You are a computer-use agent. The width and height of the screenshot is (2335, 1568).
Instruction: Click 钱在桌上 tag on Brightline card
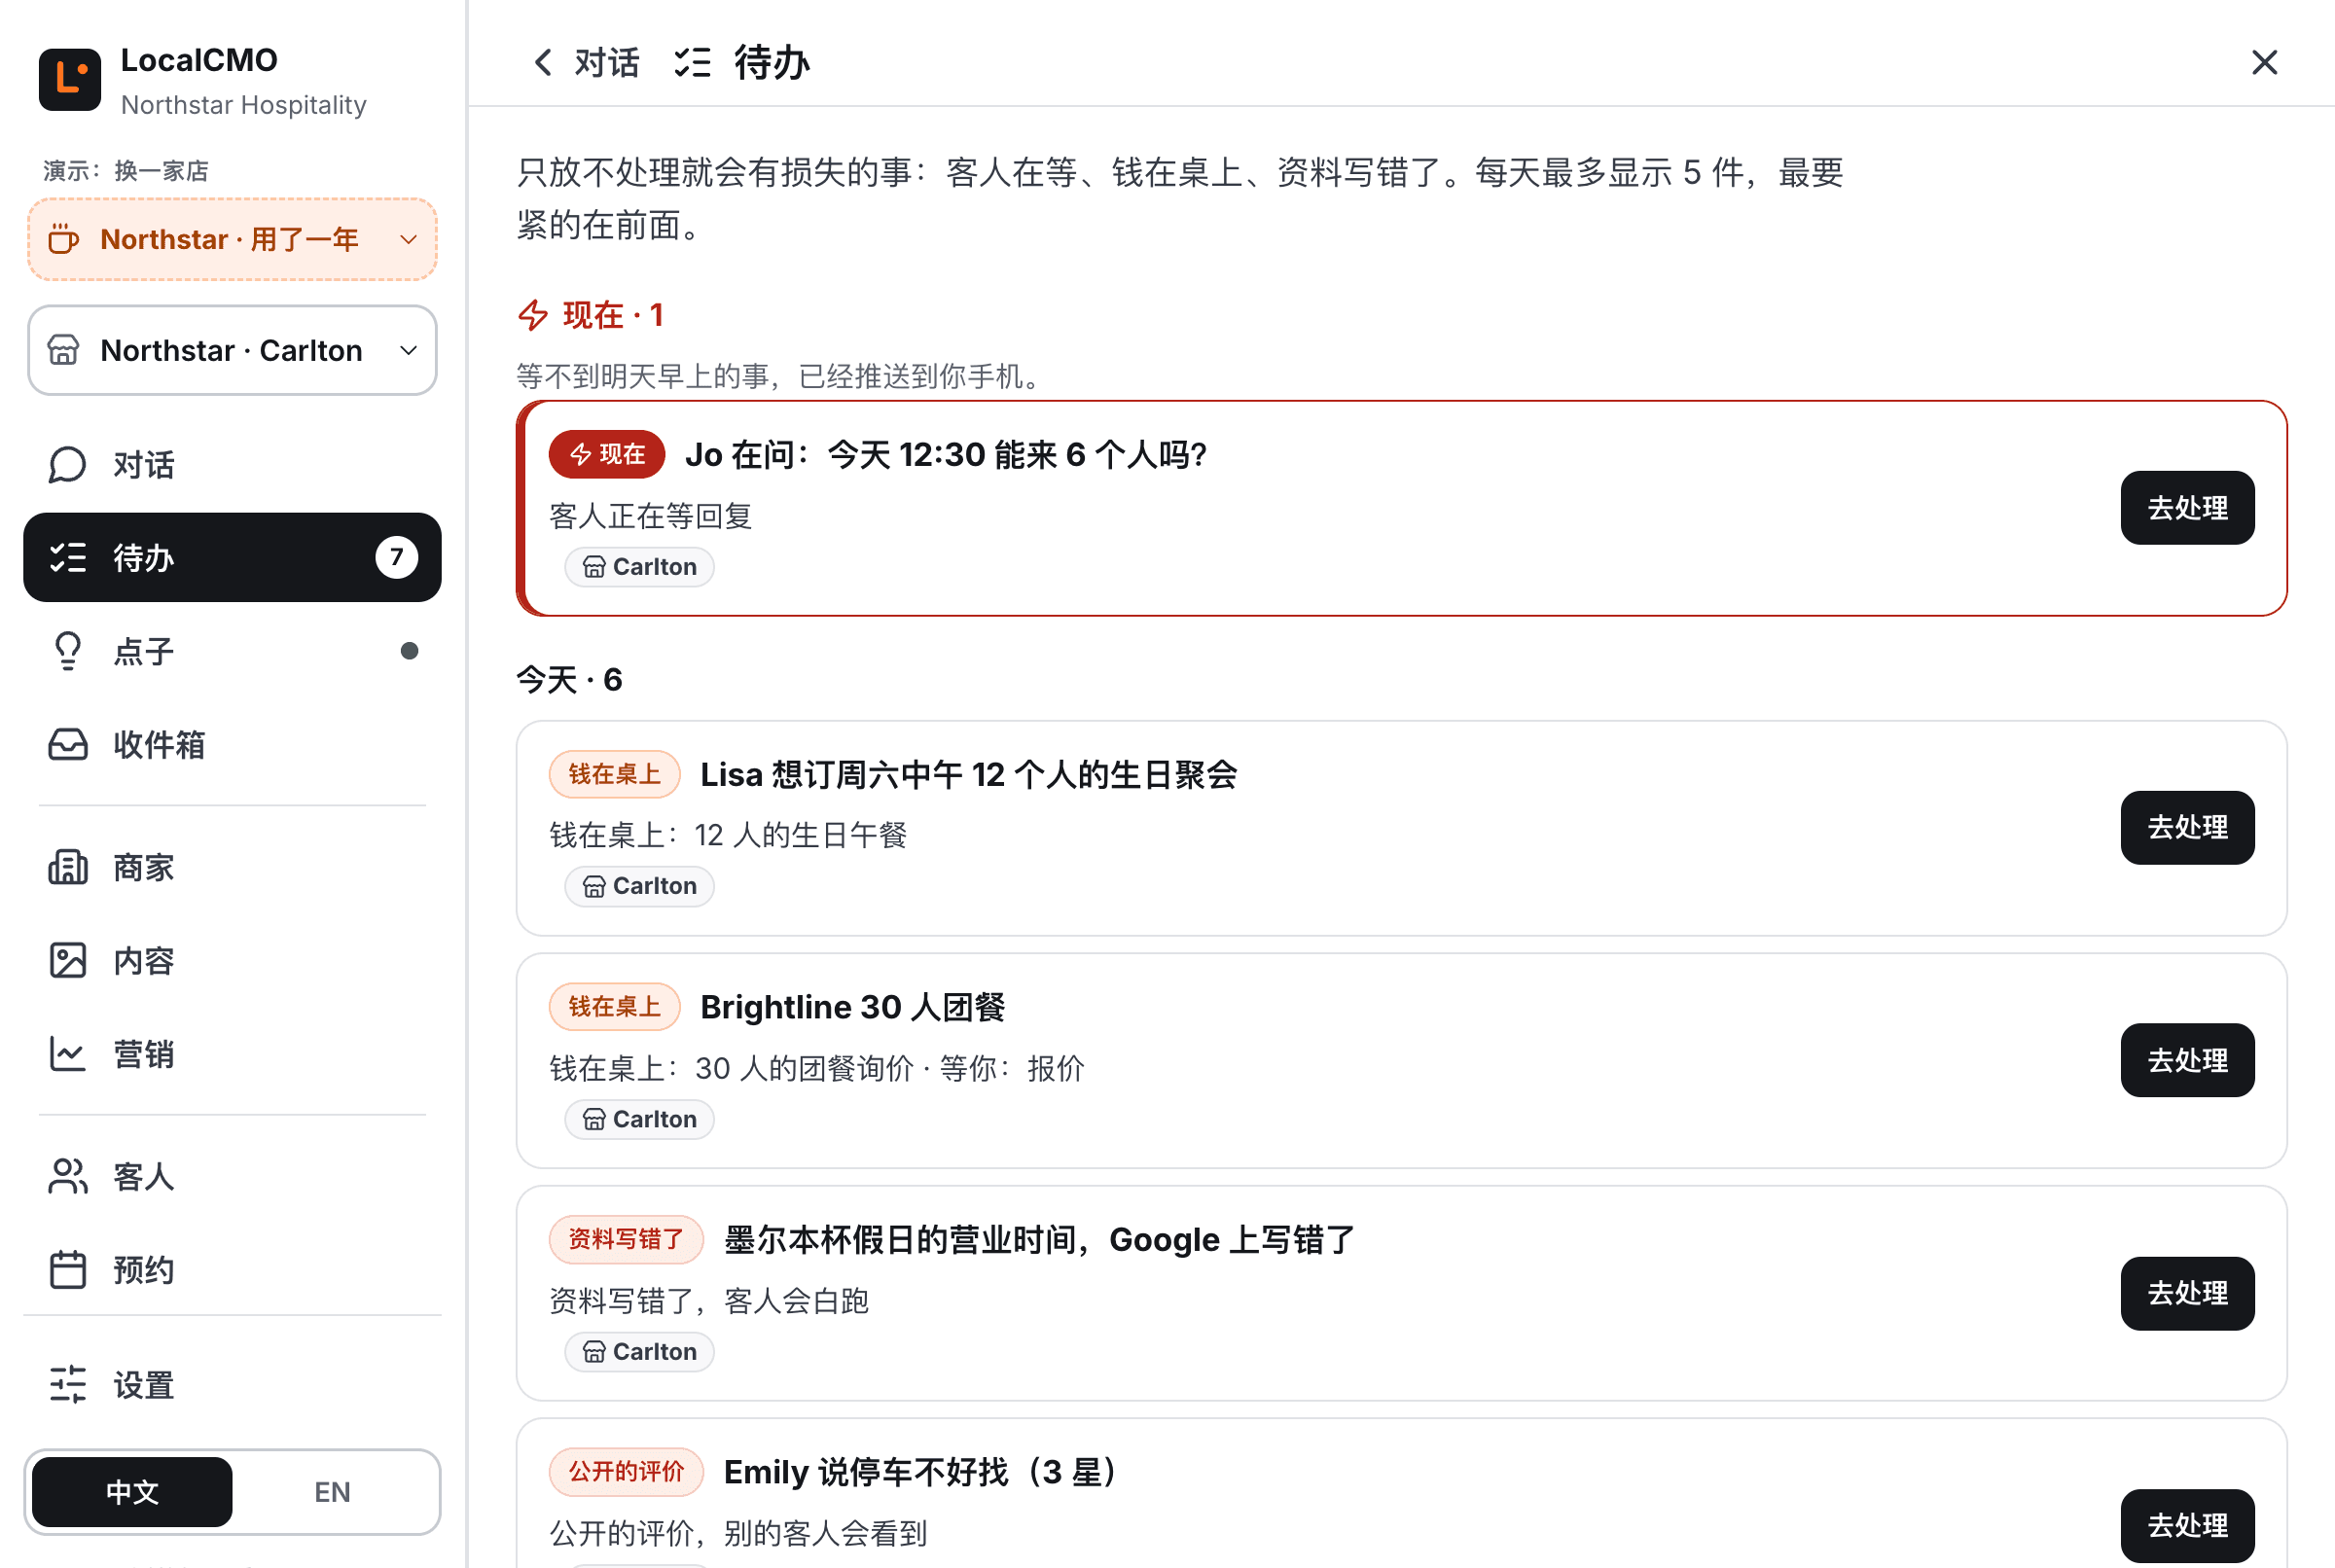(x=614, y=1007)
